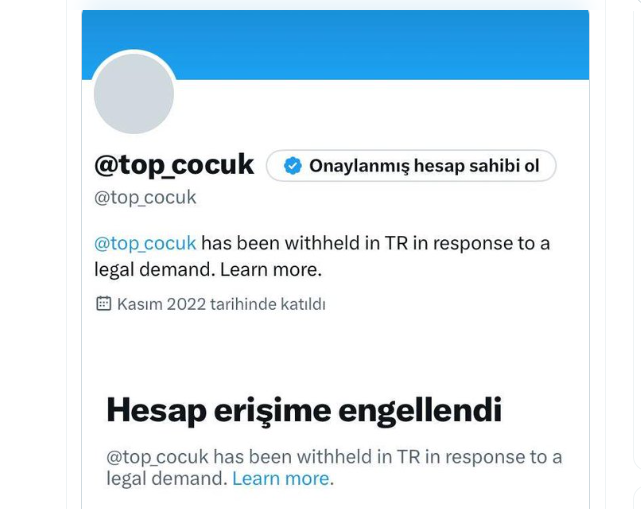Screen dimensions: 641x509
Task: Click "legal demand." in the bio
Action: (155, 269)
